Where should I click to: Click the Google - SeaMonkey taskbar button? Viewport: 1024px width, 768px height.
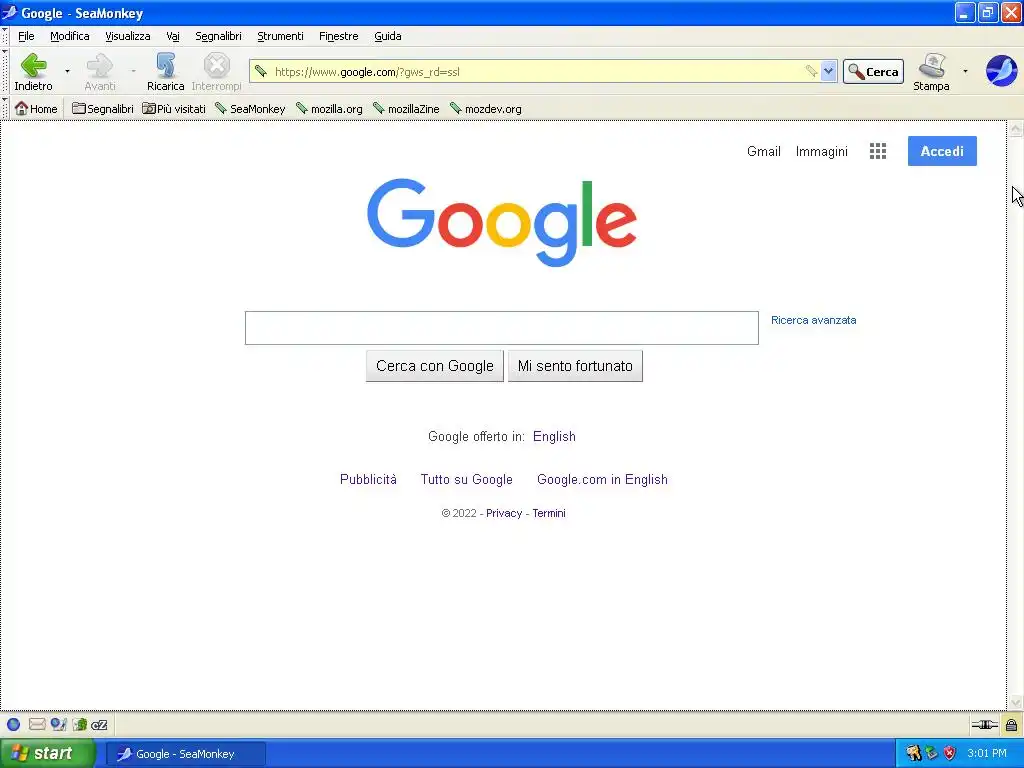pyautogui.click(x=185, y=754)
